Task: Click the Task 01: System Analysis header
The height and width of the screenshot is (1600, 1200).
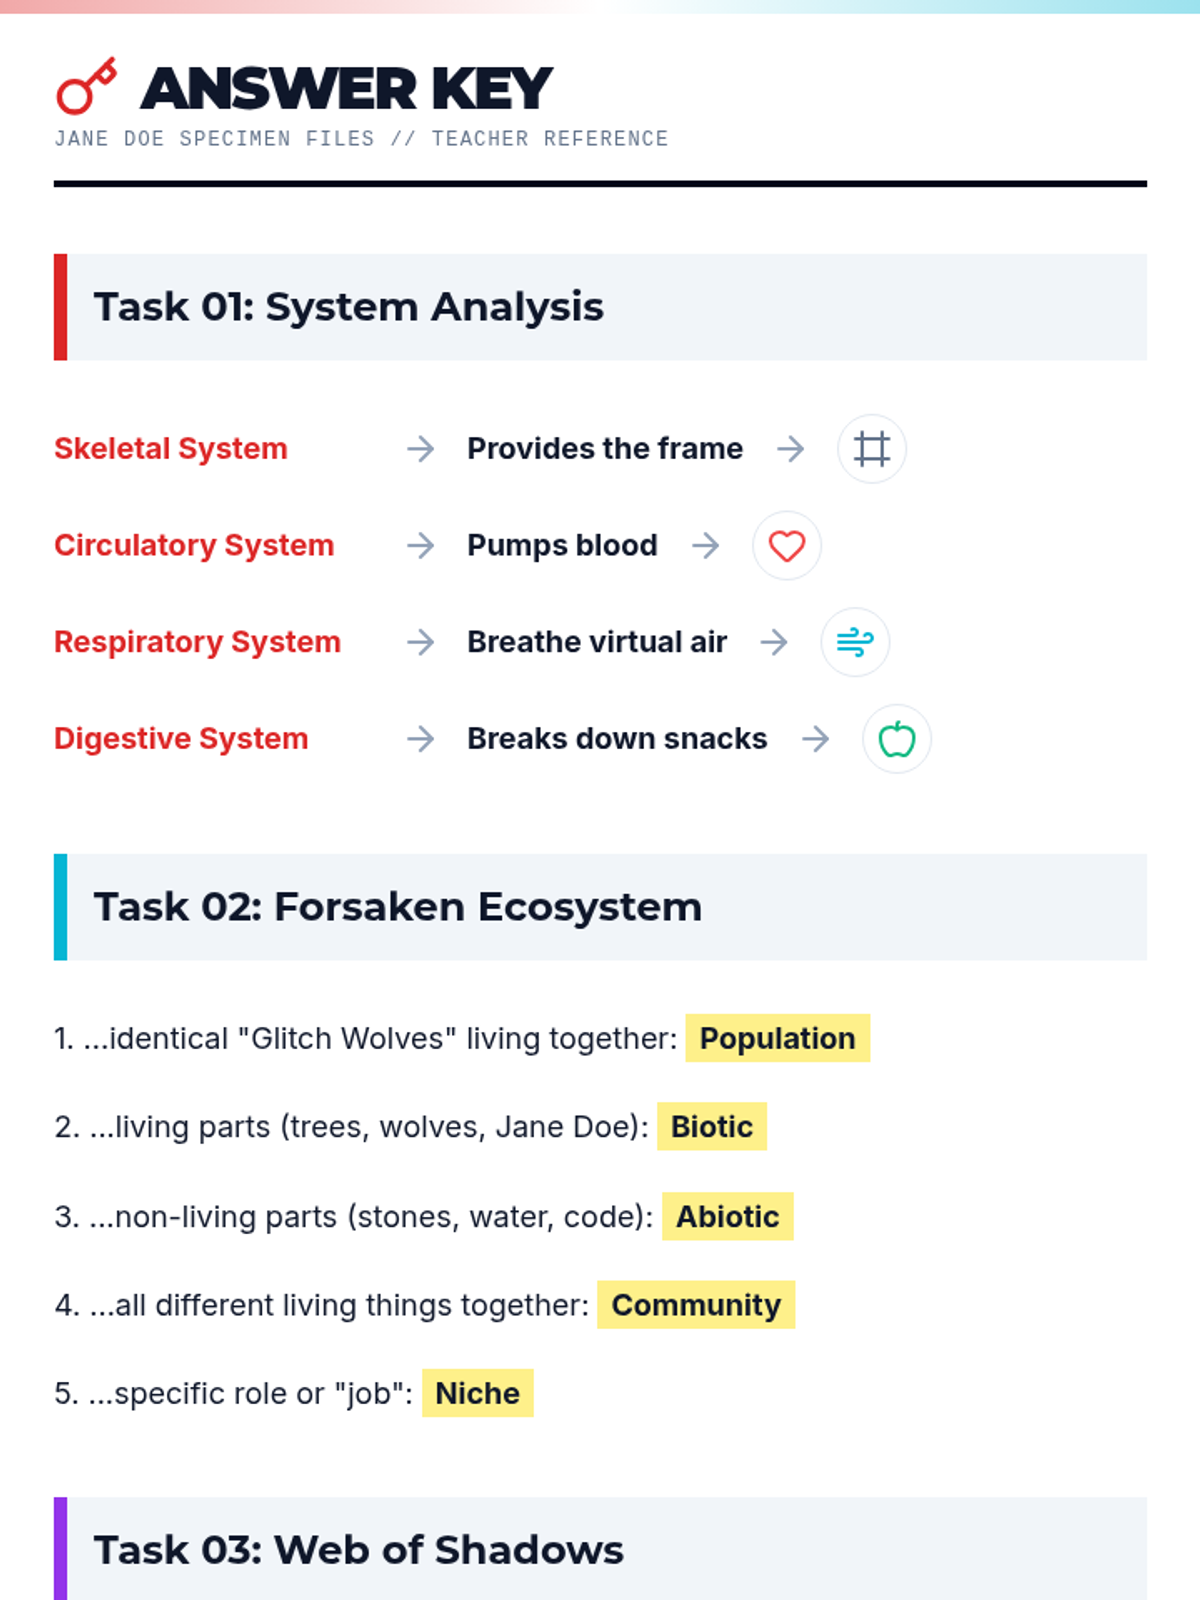Action: [x=348, y=307]
